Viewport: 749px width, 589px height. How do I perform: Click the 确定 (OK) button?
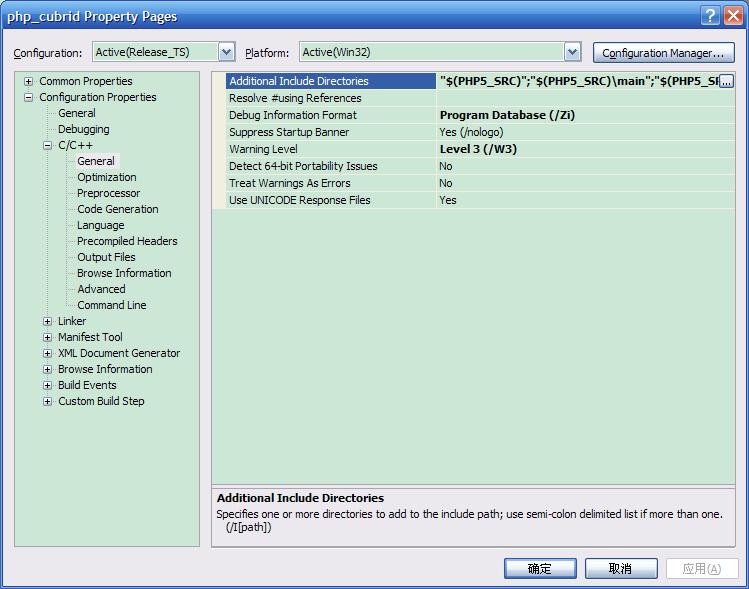coord(540,568)
